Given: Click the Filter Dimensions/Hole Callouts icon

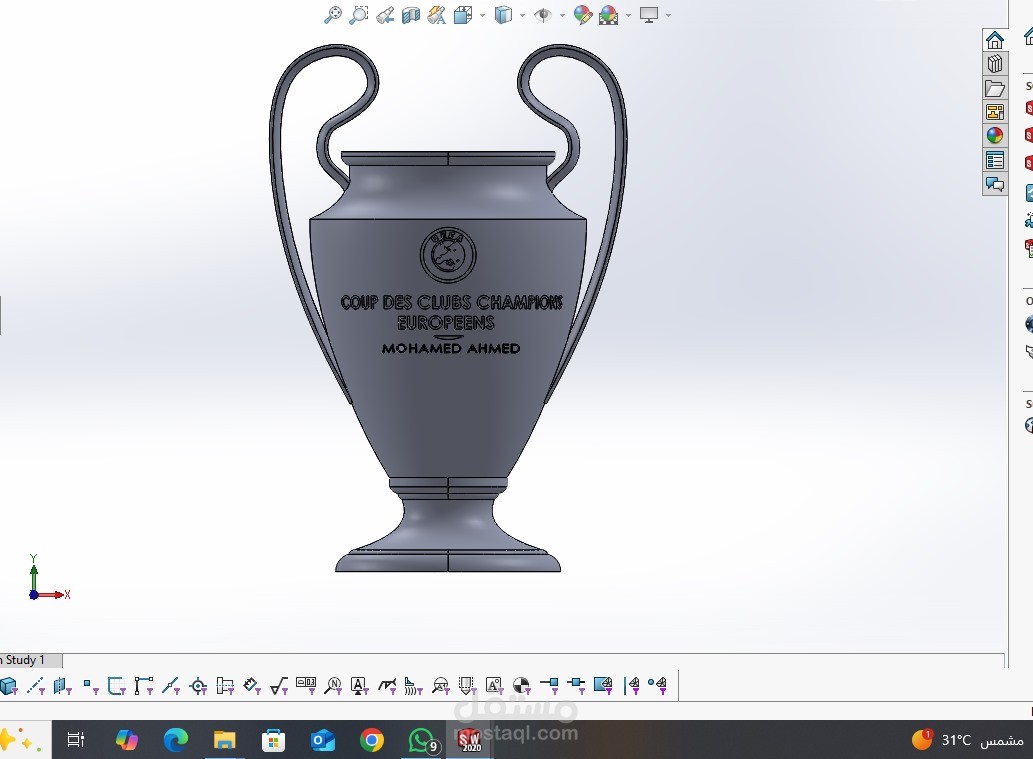Looking at the screenshot, I should pos(252,686).
